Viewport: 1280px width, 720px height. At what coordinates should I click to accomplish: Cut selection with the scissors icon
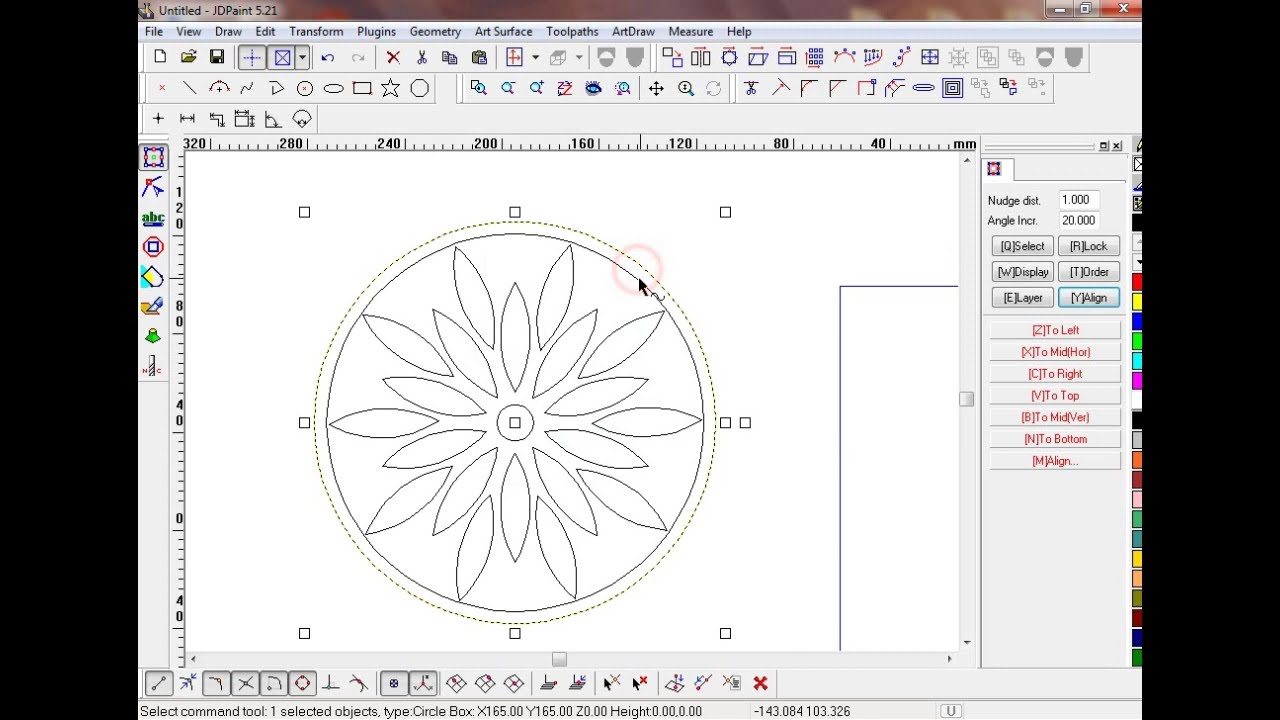point(421,58)
